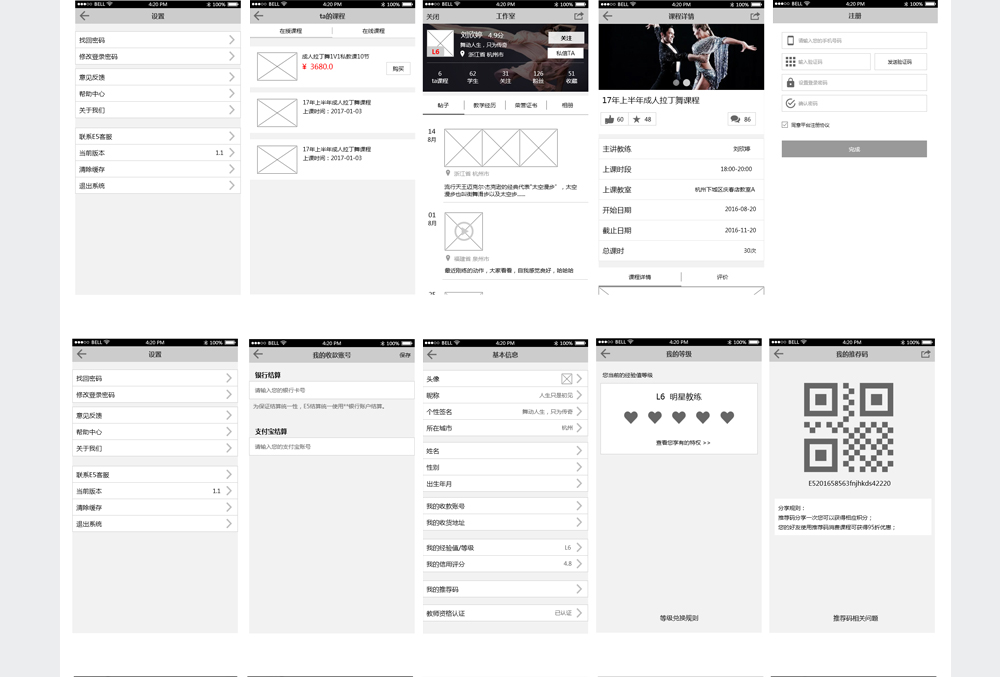Open the 我的收货地址 row chevron
Image resolution: width=1000 pixels, height=677 pixels.
tap(579, 522)
